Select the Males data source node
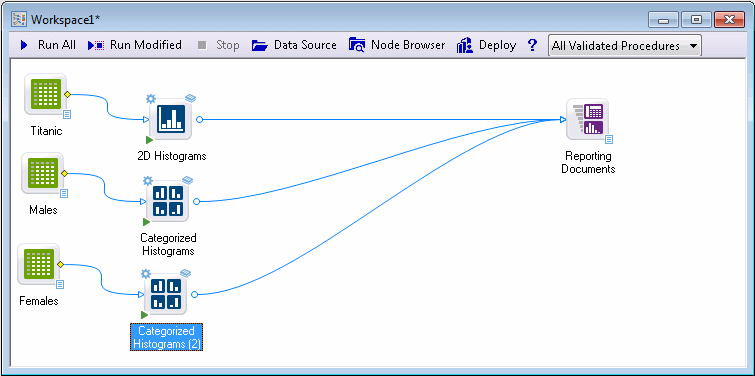The height and width of the screenshot is (376, 755). coord(42,173)
